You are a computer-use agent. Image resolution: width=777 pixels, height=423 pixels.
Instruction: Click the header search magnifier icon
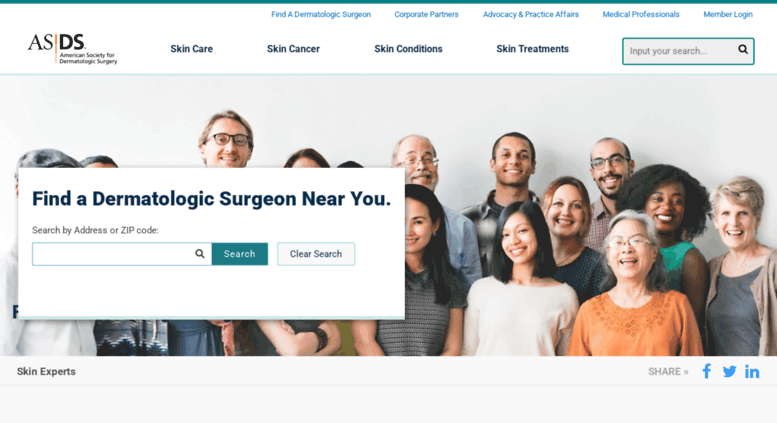point(743,49)
